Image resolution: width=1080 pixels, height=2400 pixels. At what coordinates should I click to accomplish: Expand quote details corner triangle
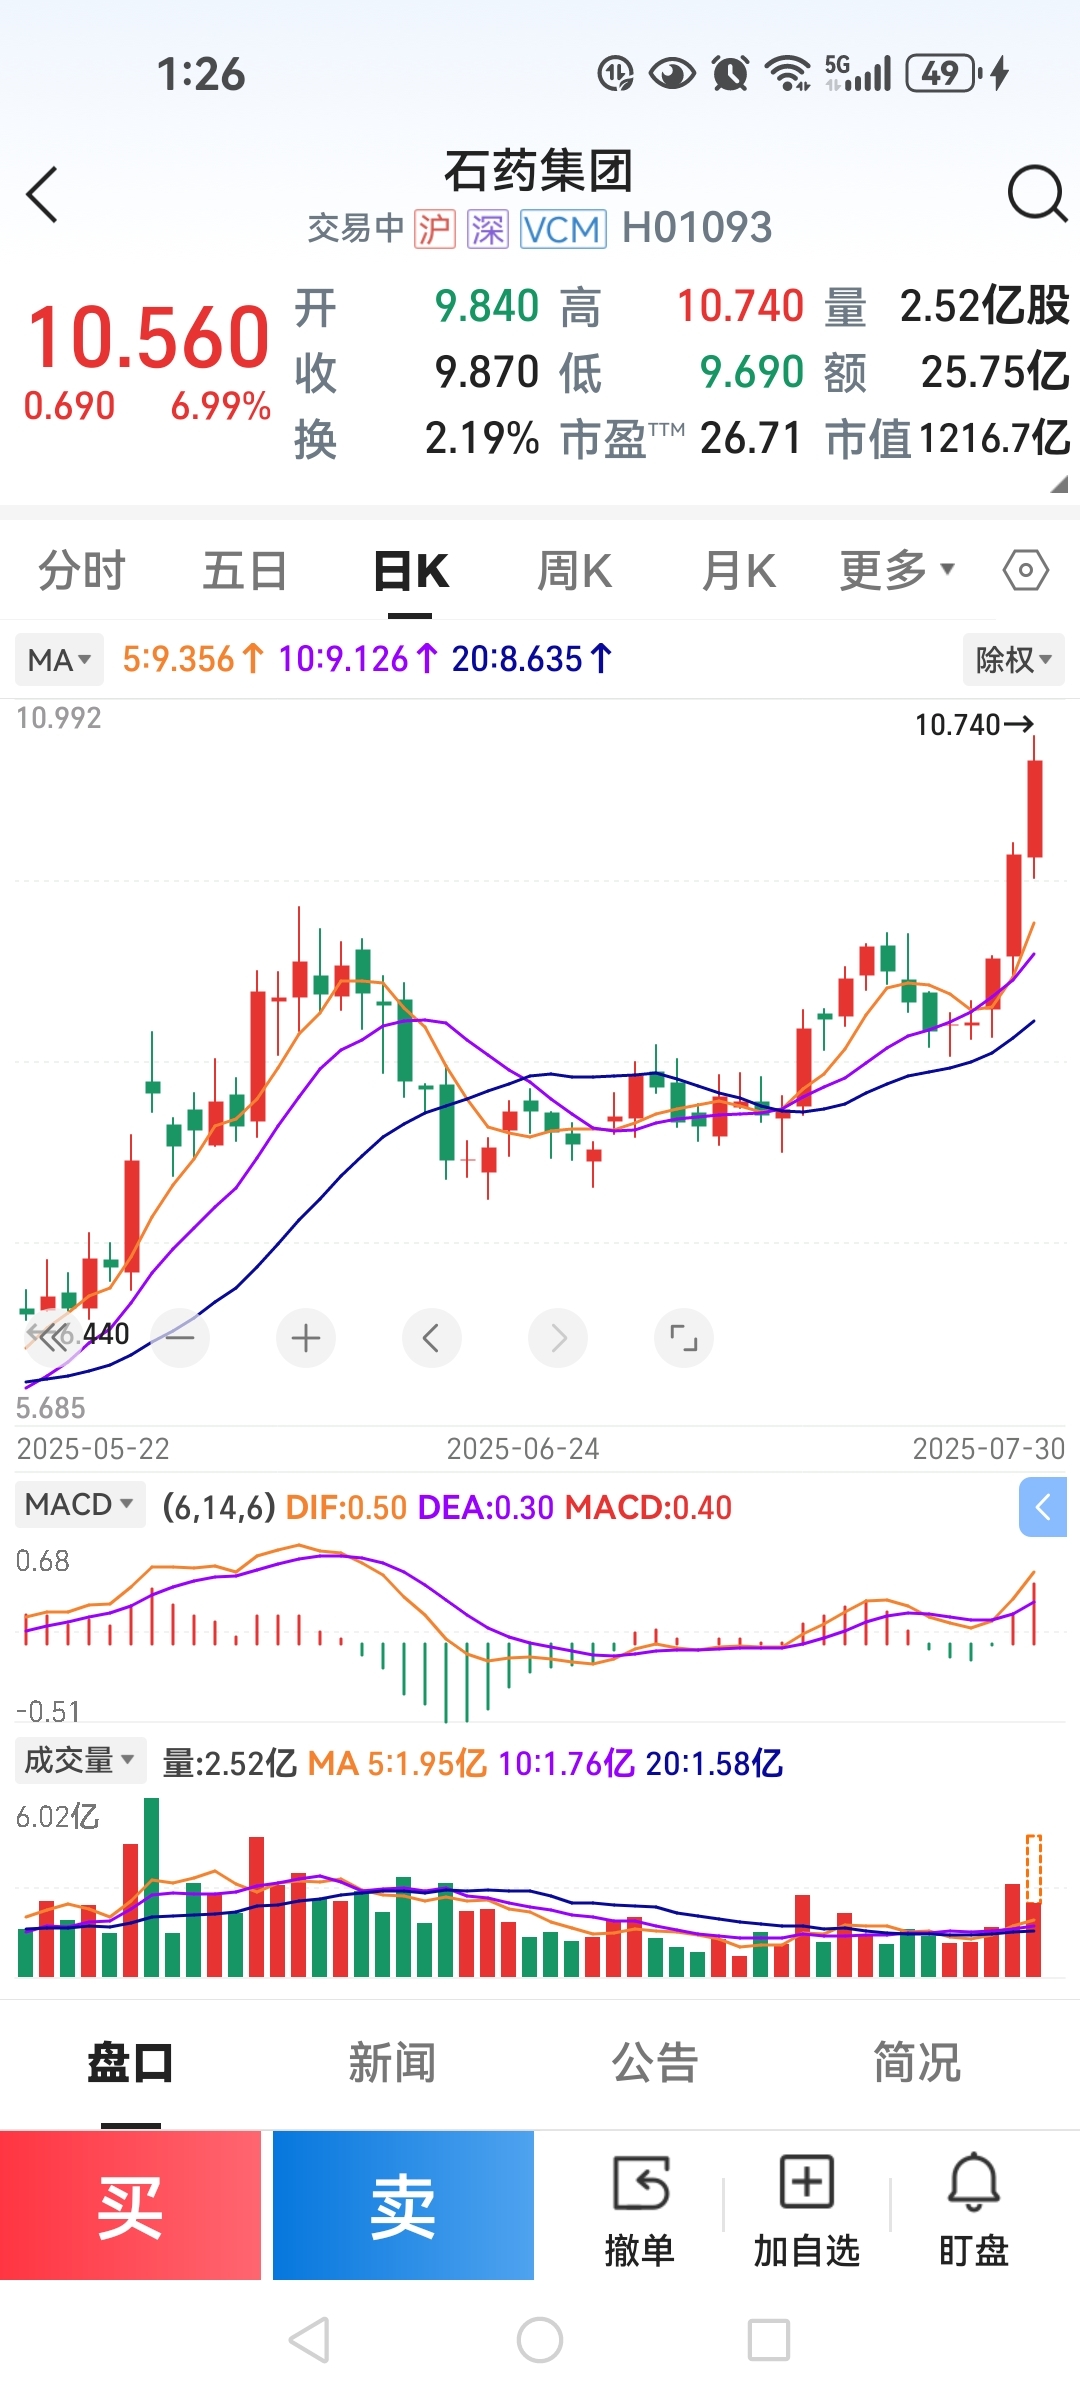(x=1059, y=484)
